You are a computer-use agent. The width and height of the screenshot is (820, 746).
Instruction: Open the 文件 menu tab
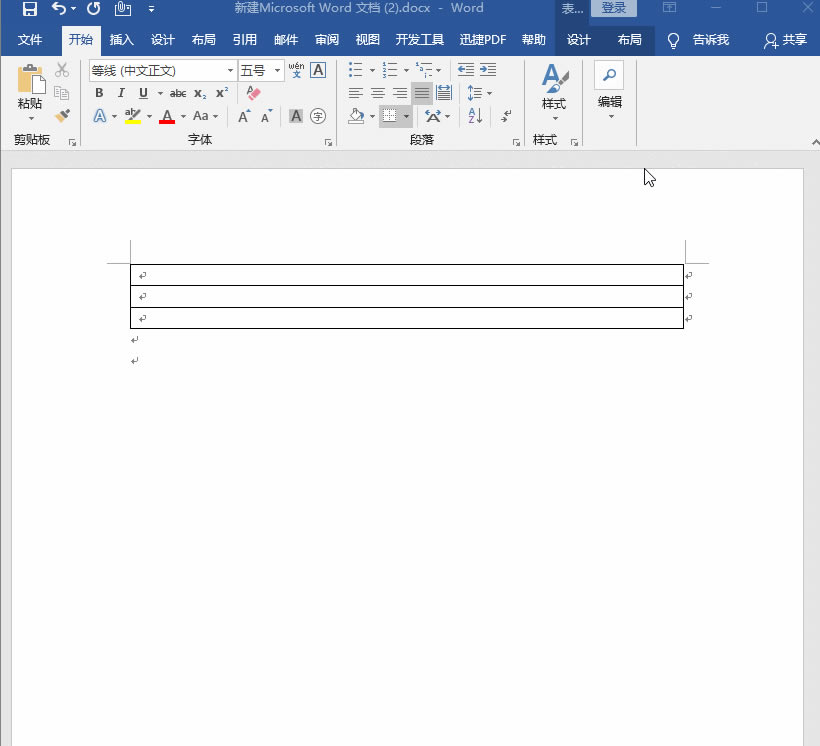[x=30, y=40]
